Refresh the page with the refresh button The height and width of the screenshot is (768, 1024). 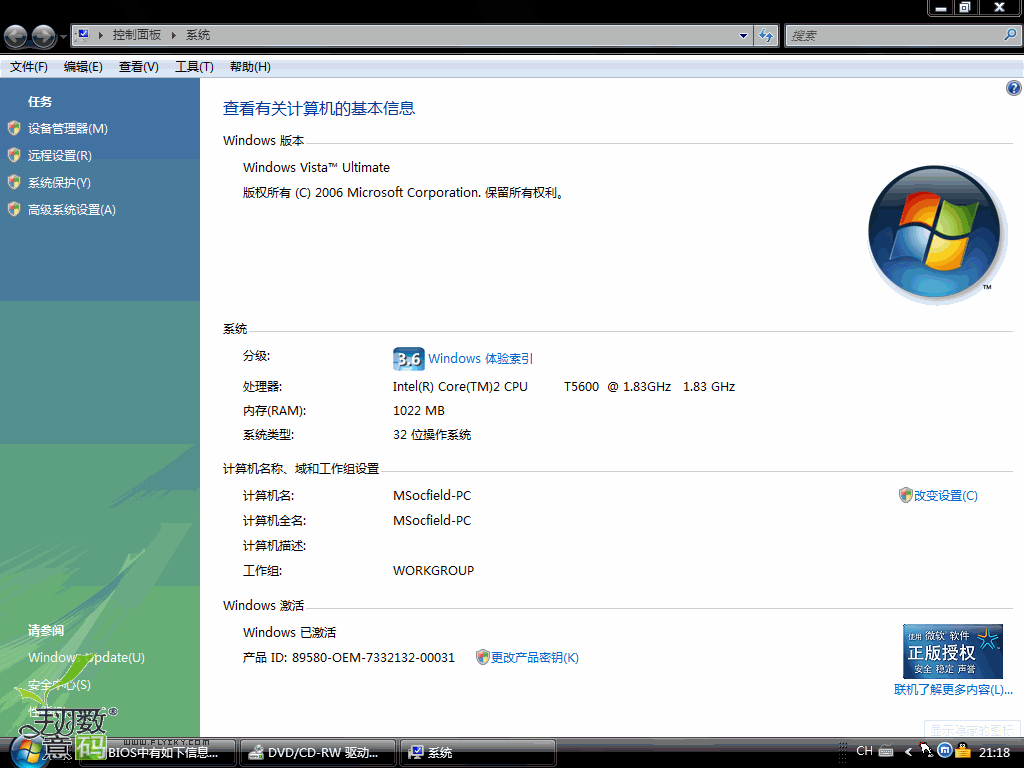766,36
